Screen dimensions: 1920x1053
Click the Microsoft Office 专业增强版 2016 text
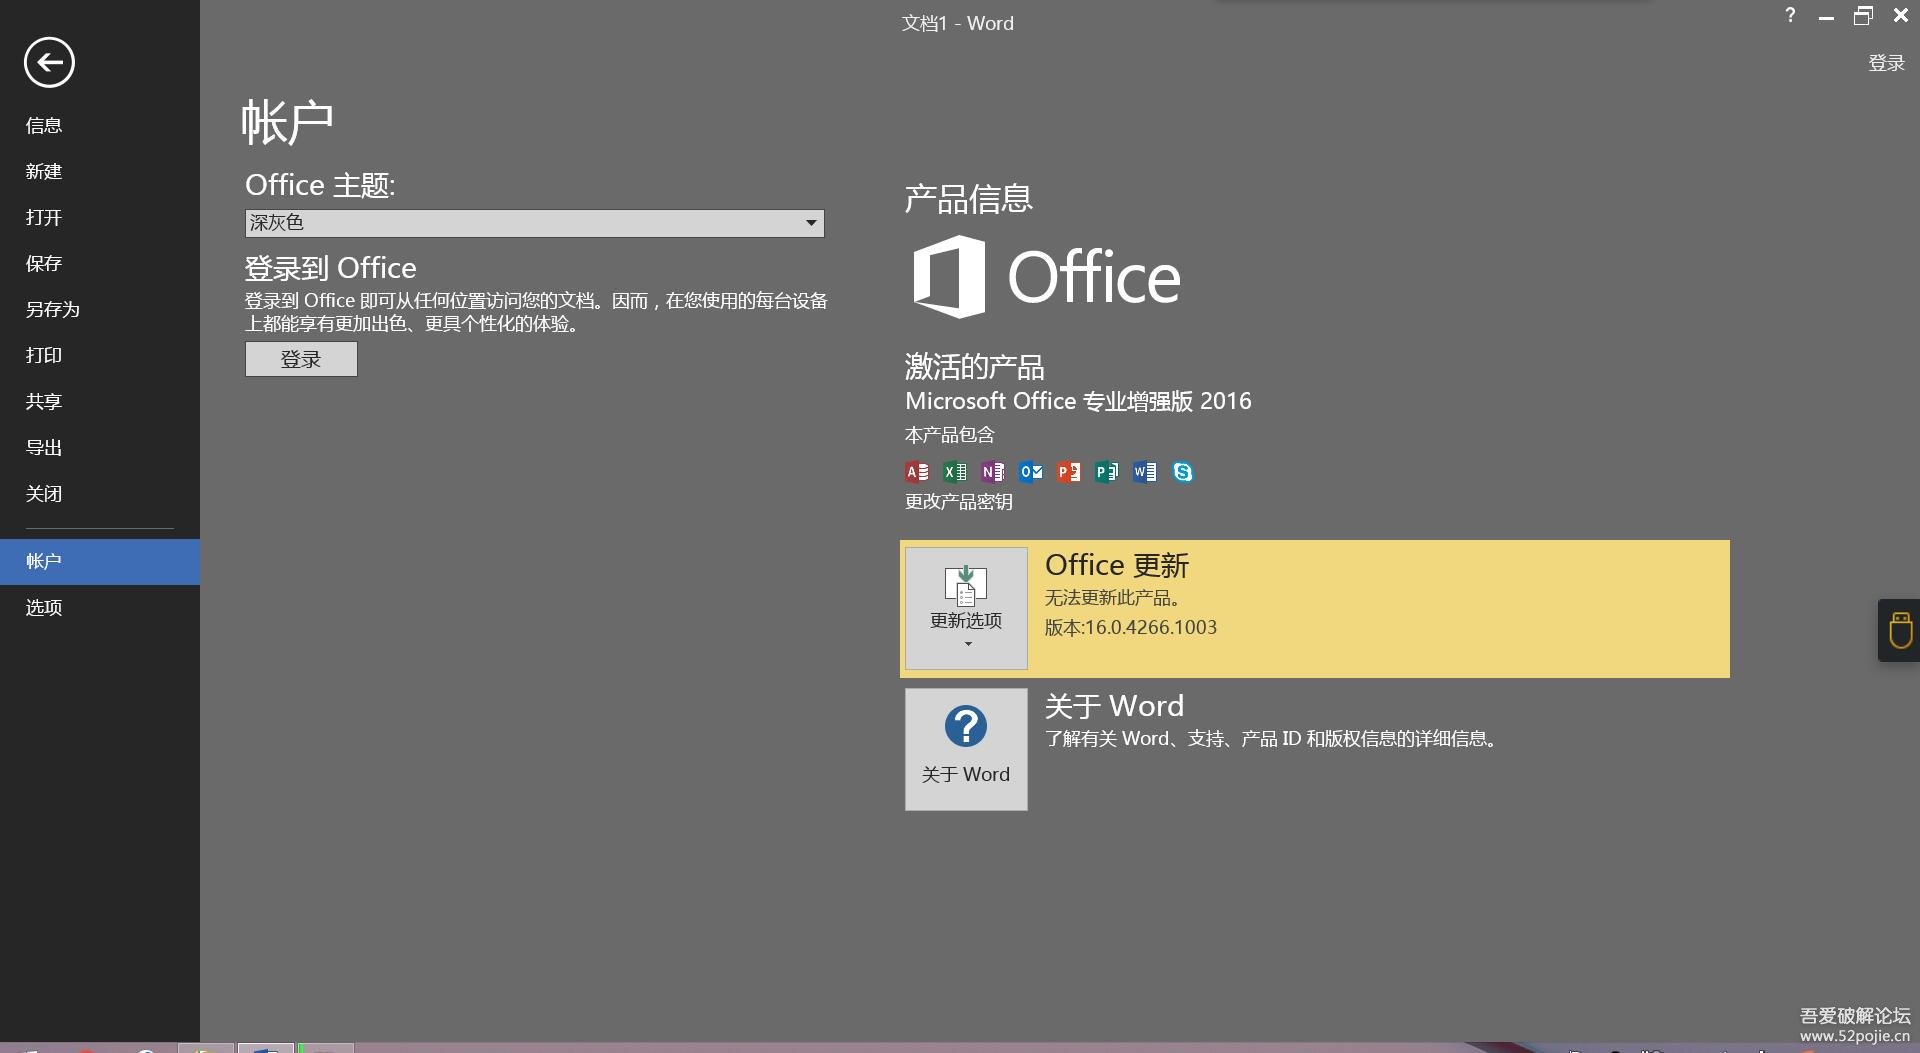[1078, 401]
